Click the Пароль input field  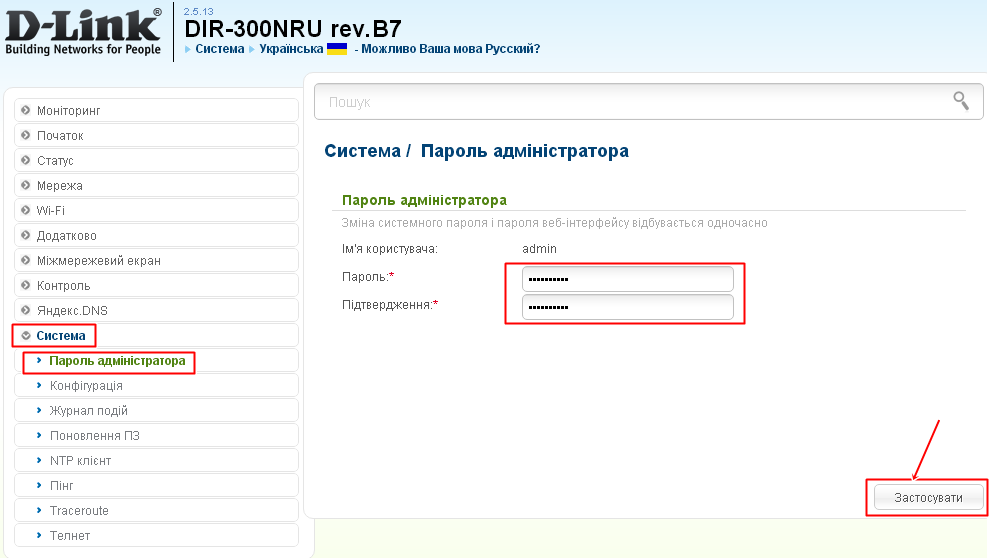(628, 279)
